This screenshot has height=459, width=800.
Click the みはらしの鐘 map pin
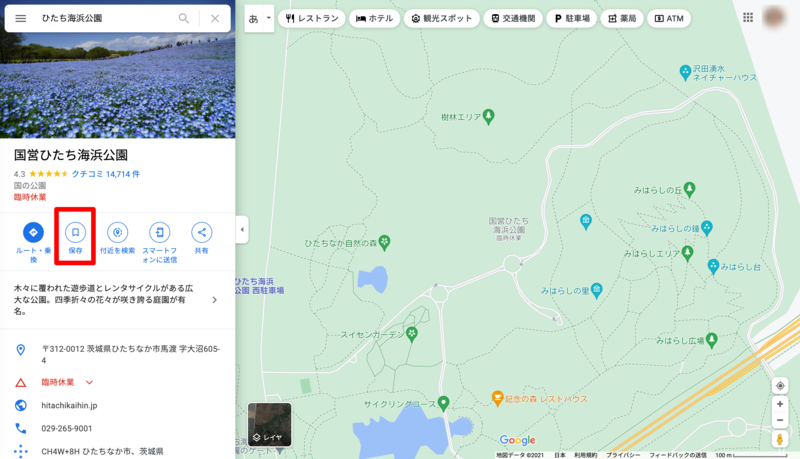click(x=707, y=227)
